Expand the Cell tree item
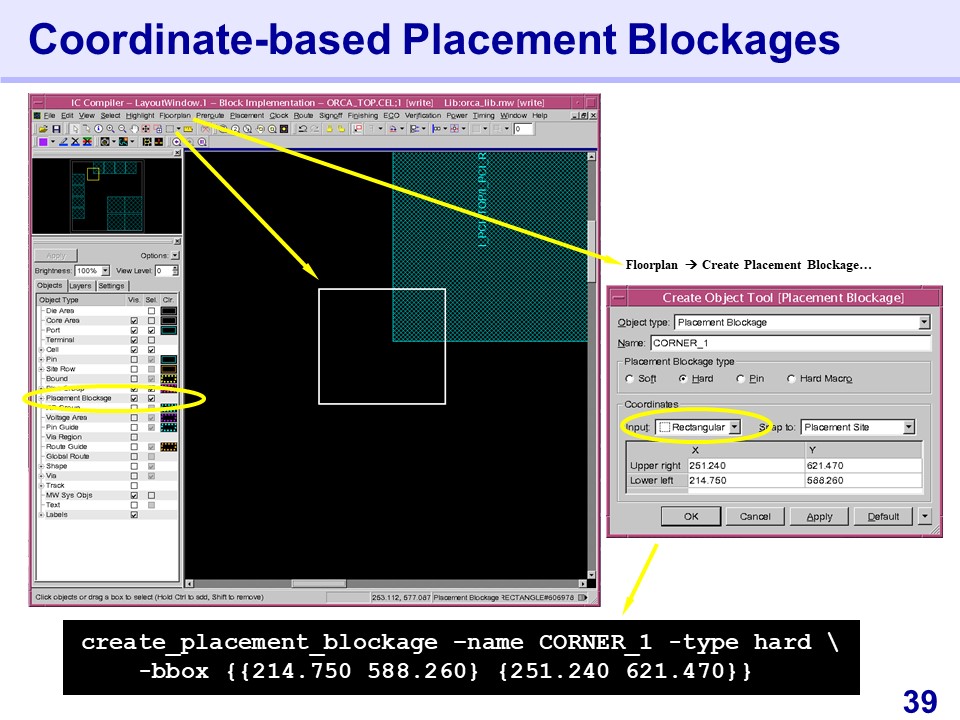The height and width of the screenshot is (720, 960). pos(41,350)
